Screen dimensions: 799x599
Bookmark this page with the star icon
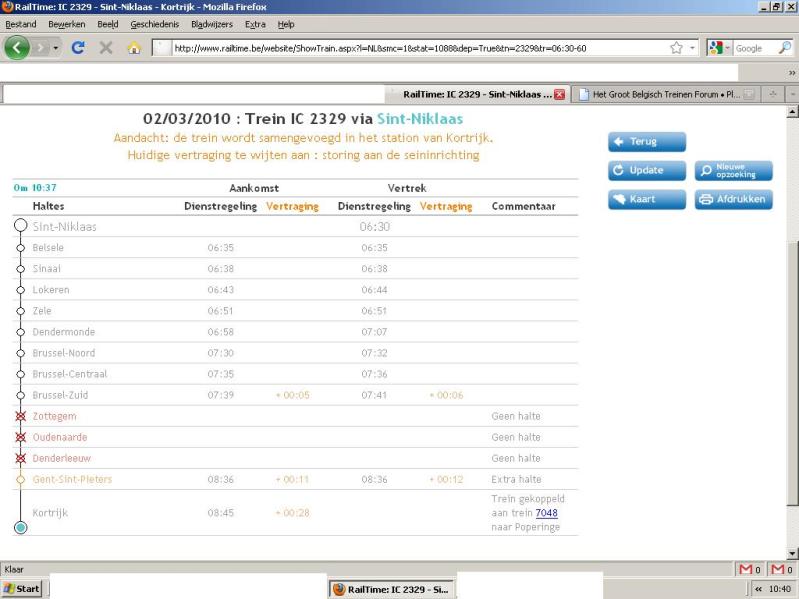[676, 47]
